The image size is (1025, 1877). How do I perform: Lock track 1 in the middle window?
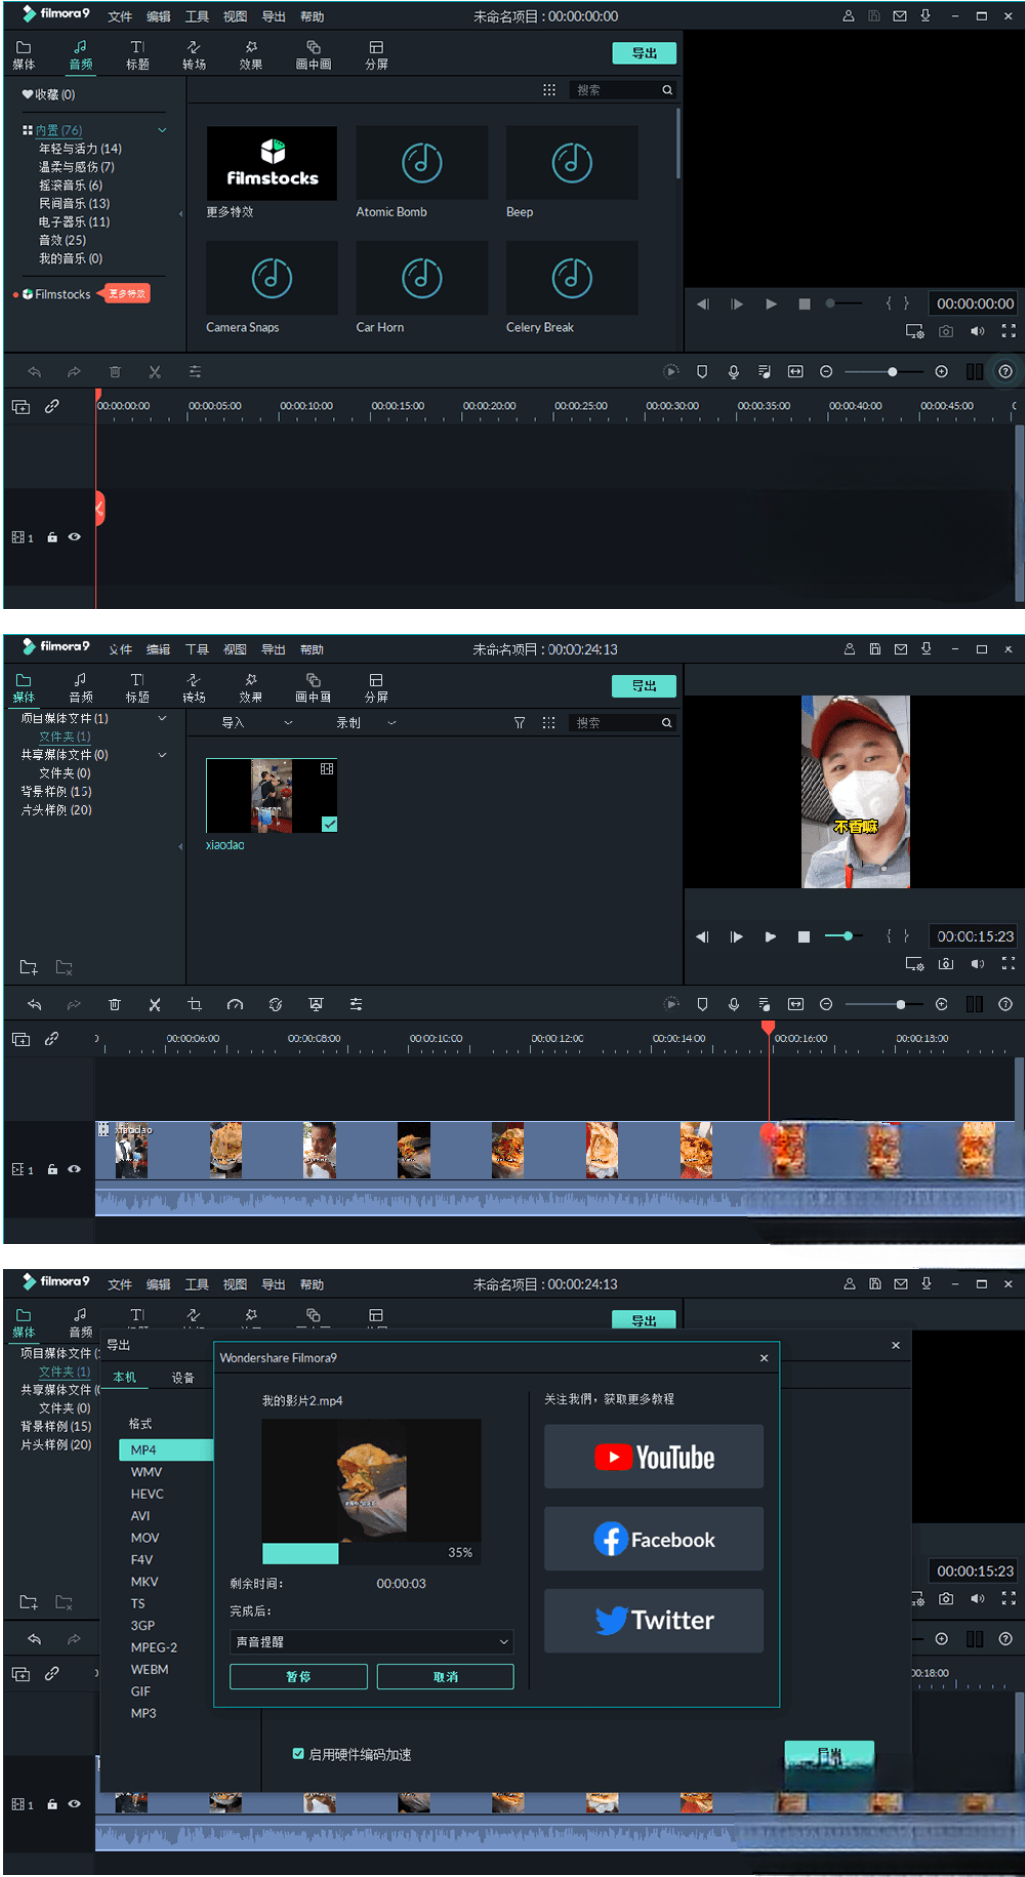pos(52,1169)
